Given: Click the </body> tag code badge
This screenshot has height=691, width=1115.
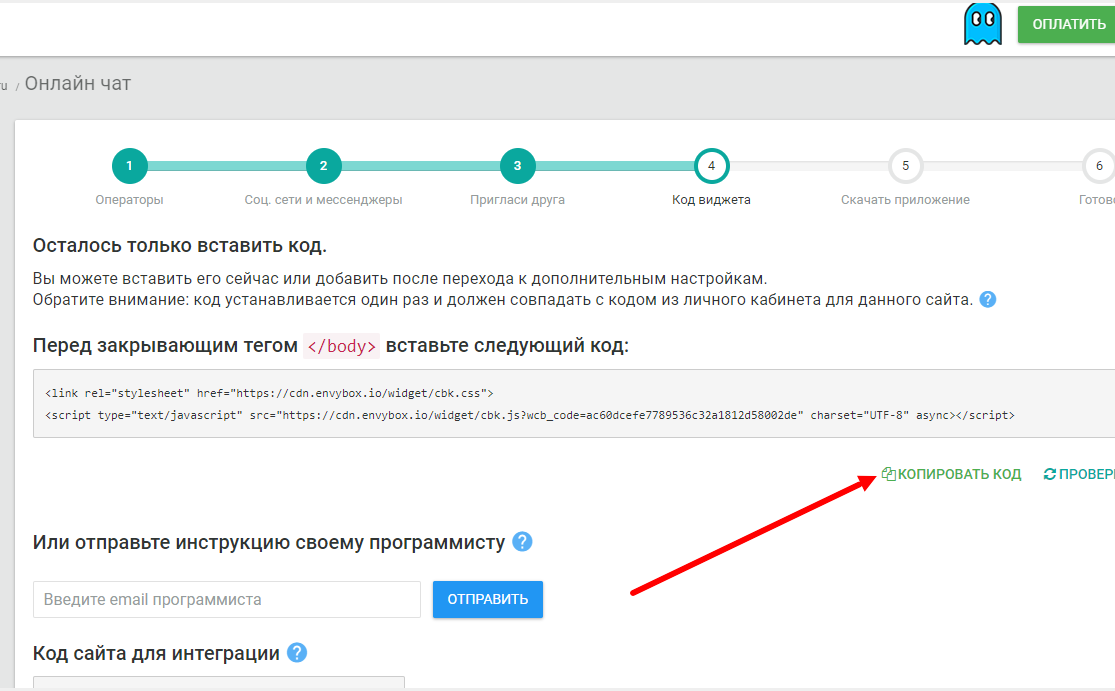Looking at the screenshot, I should click(341, 346).
